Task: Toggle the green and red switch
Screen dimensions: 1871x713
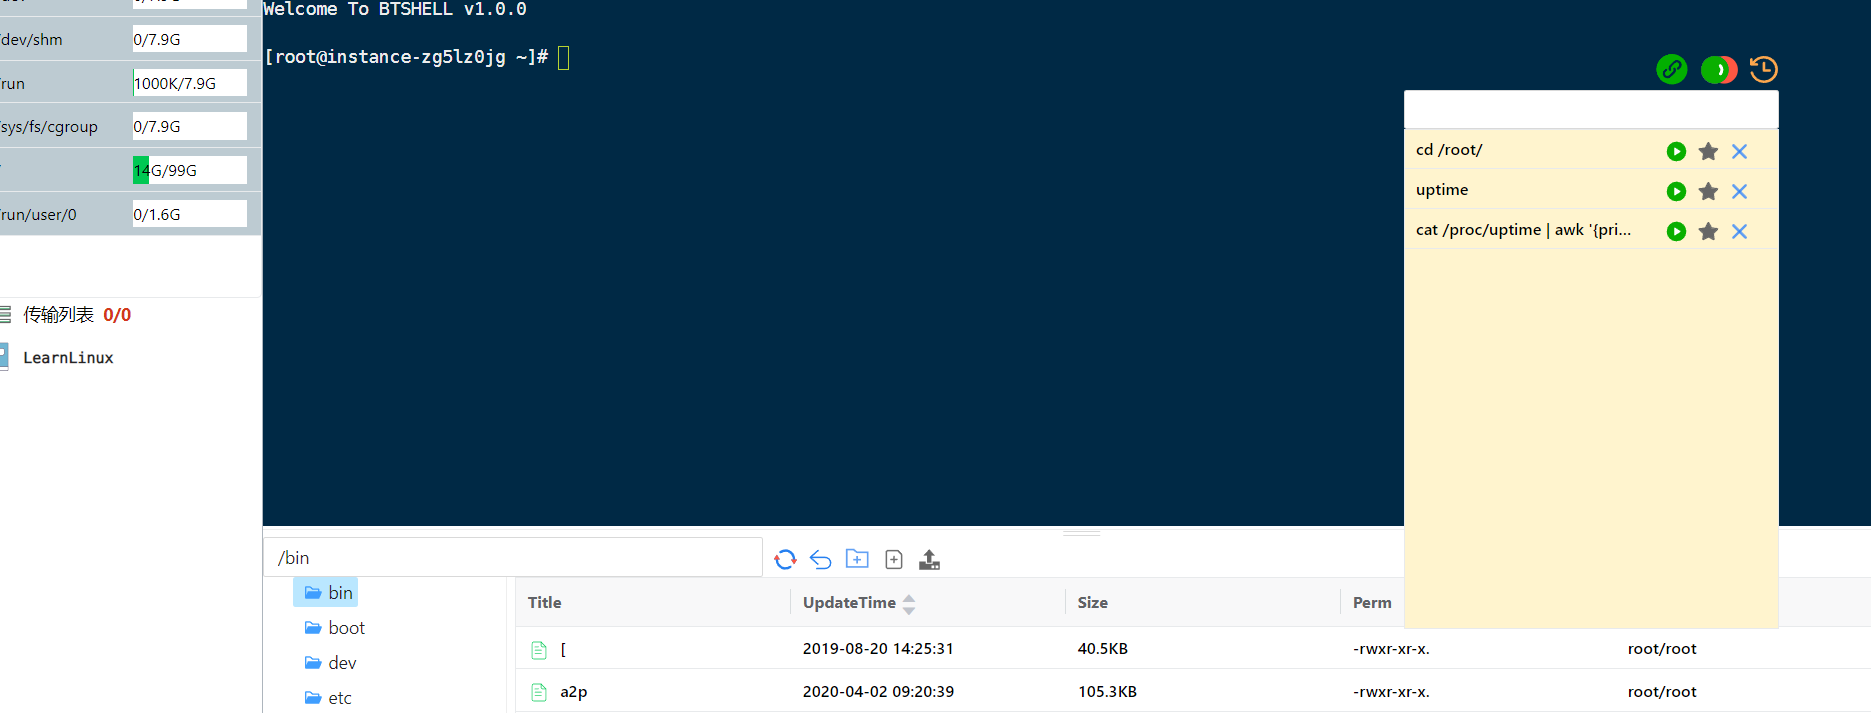Action: tap(1718, 69)
